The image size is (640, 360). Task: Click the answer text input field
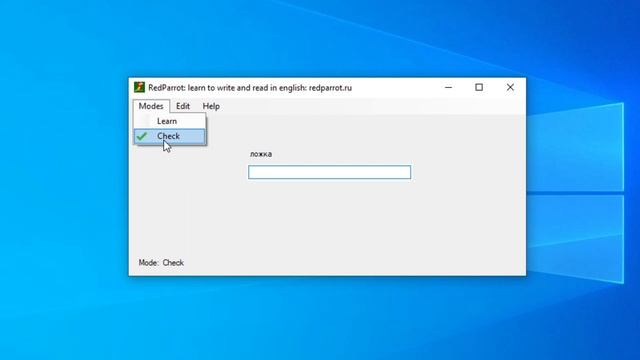click(x=329, y=172)
